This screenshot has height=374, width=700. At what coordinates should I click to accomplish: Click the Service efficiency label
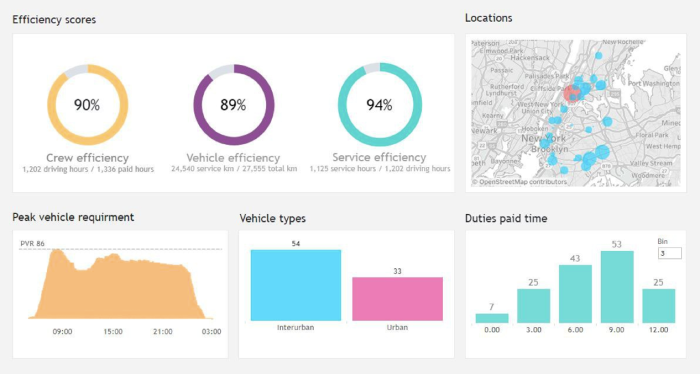(379, 158)
